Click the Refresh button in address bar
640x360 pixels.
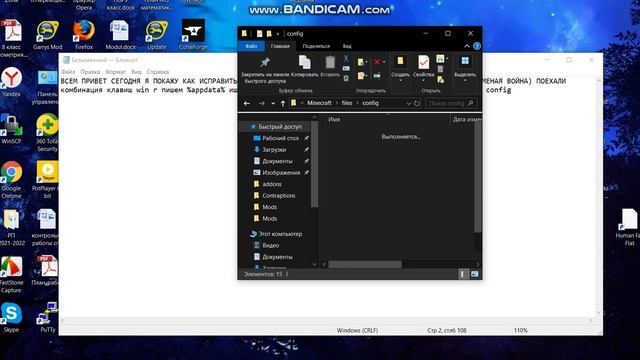point(417,104)
